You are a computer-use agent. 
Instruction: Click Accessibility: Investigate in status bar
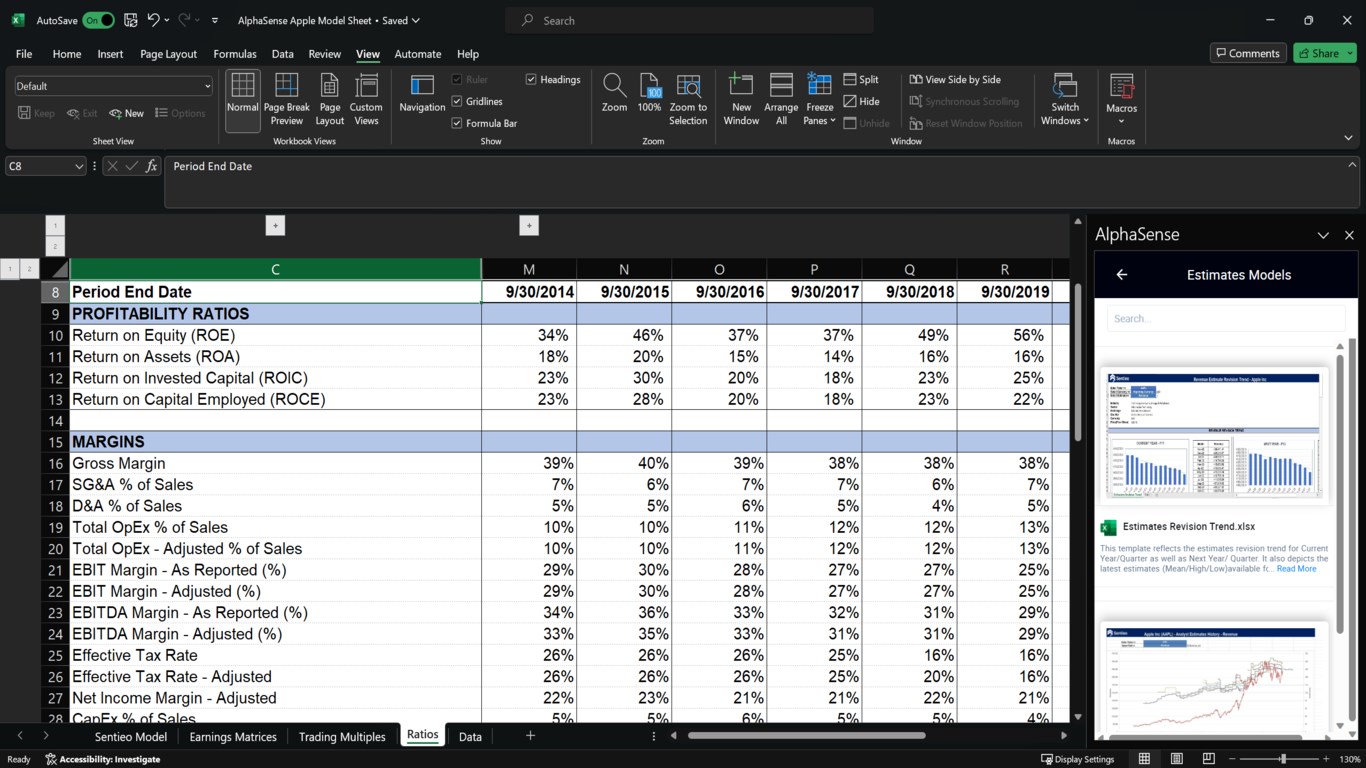(x=103, y=759)
